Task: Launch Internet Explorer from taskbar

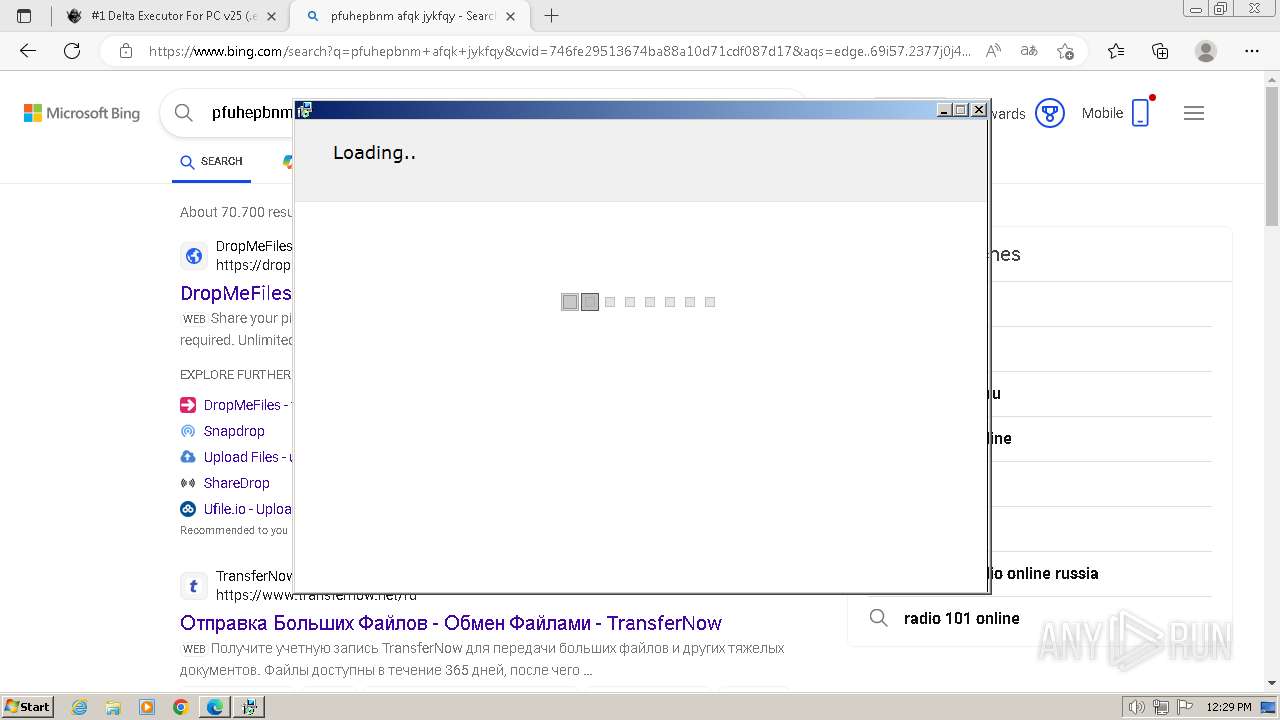Action: tap(80, 707)
